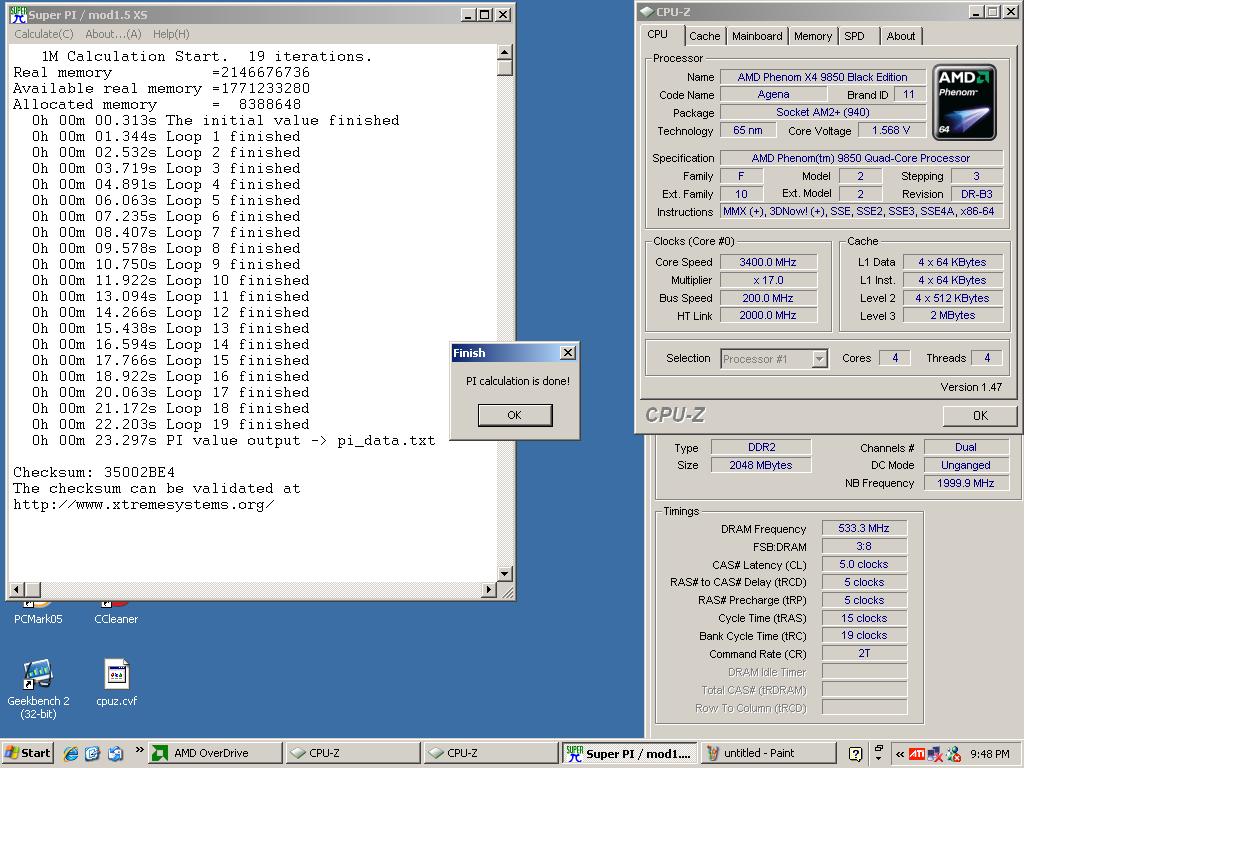Expand the quick launch overflow chevron
1258x867 pixels.
coord(139,751)
